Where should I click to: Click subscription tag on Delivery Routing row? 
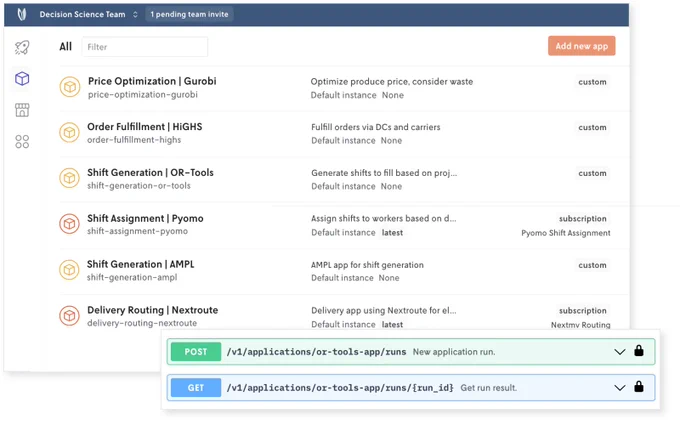(582, 311)
